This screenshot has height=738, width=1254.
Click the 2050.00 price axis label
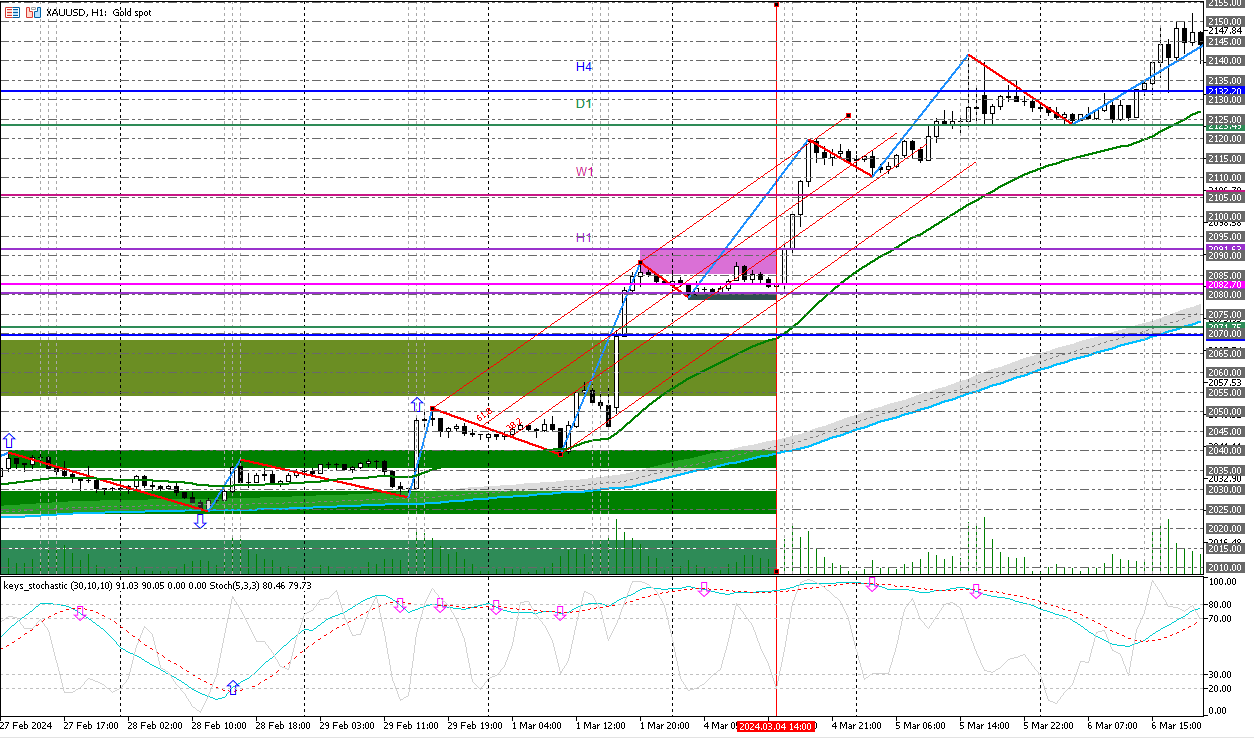pyautogui.click(x=1224, y=411)
